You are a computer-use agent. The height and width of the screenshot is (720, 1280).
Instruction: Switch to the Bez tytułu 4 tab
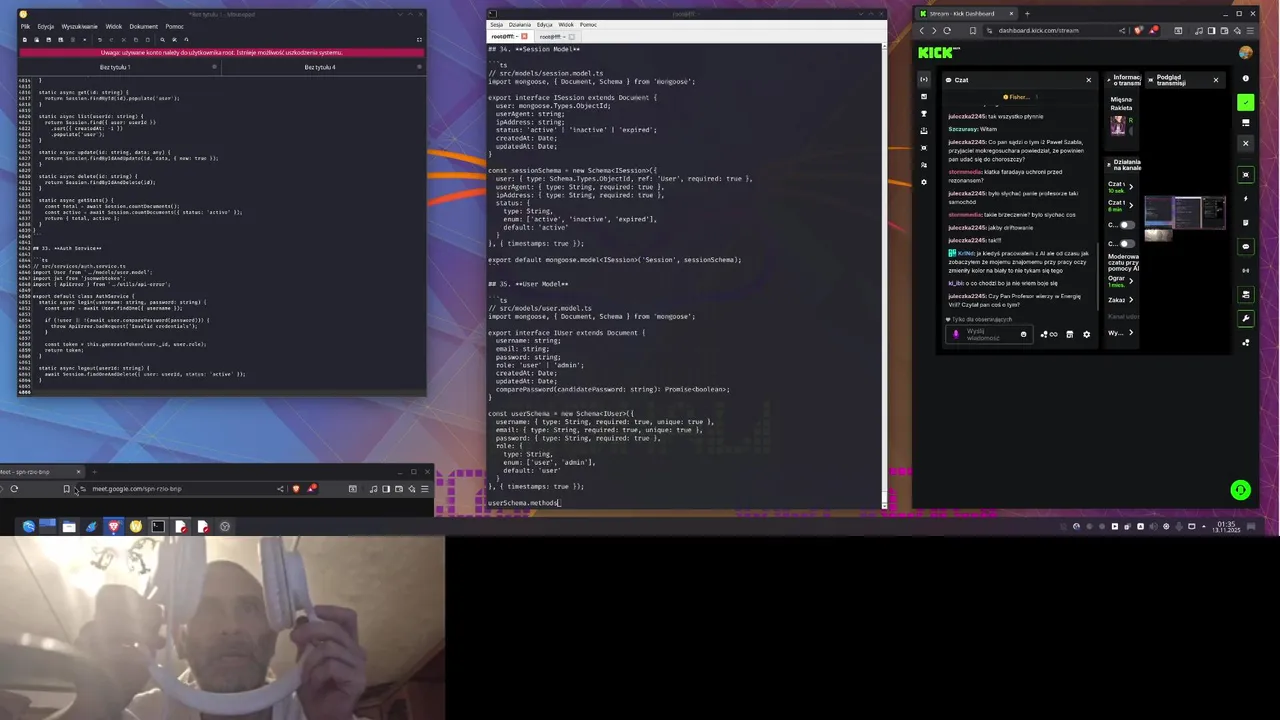[x=320, y=67]
